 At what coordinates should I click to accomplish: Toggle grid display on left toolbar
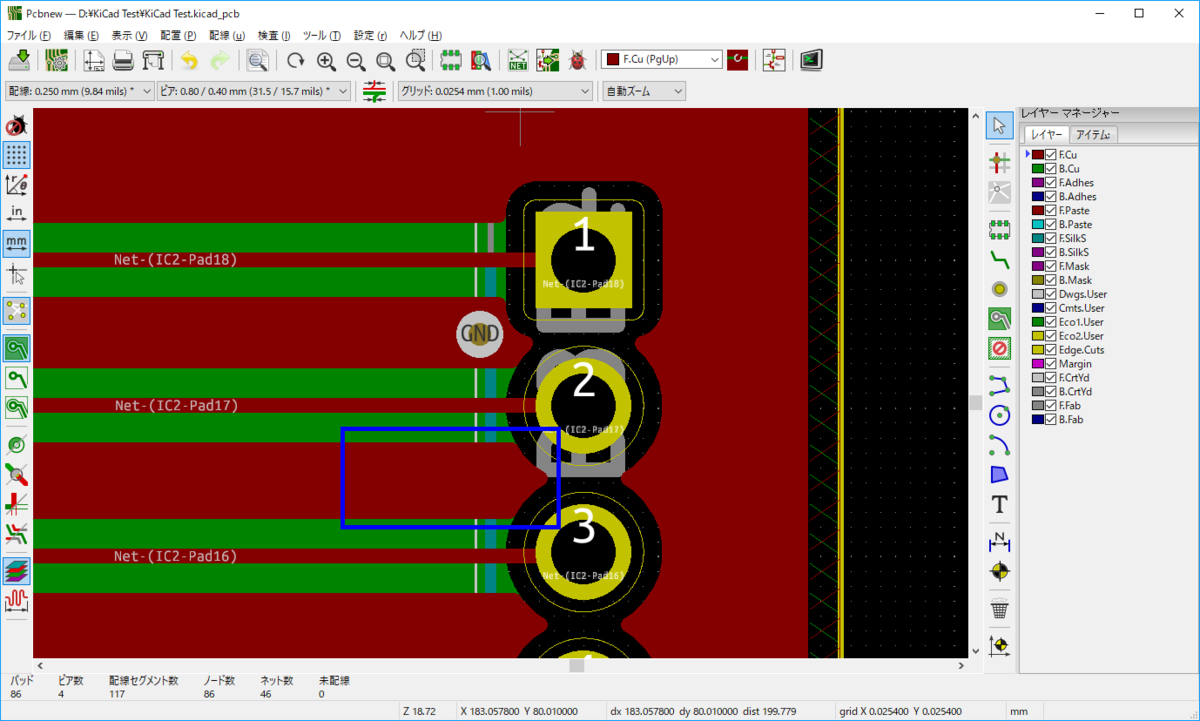point(17,155)
